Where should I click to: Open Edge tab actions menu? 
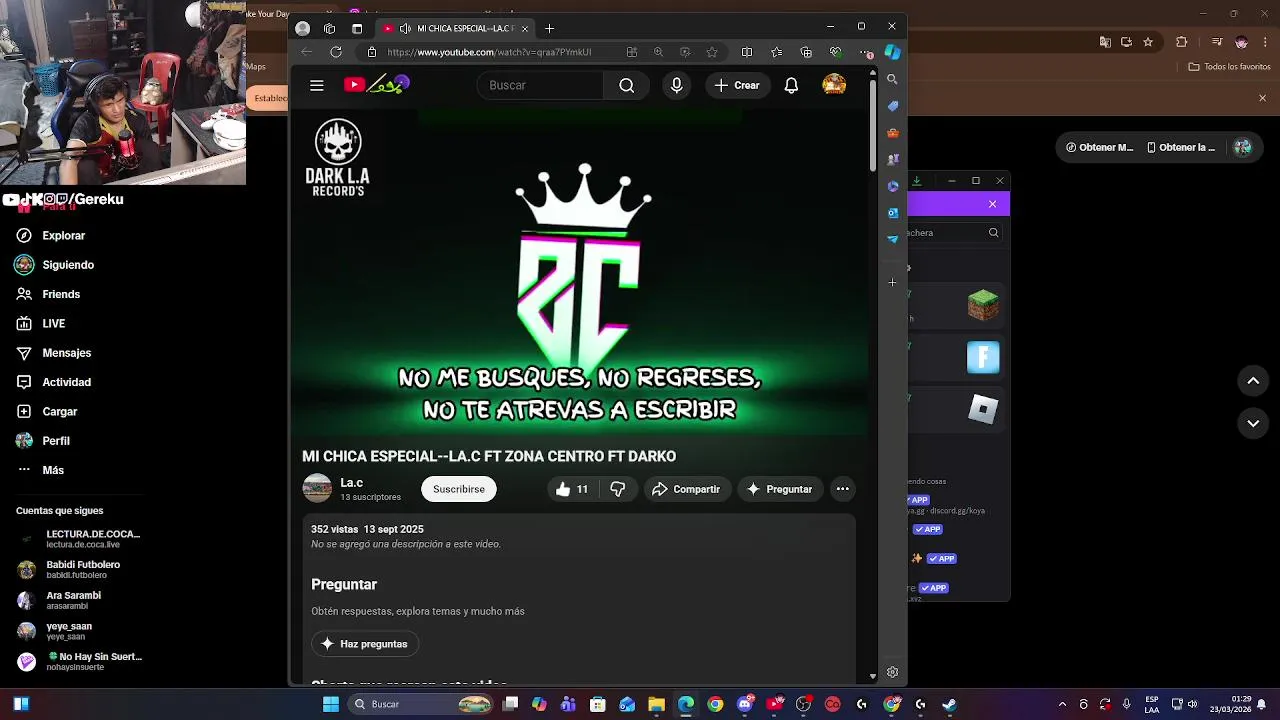[x=357, y=28]
